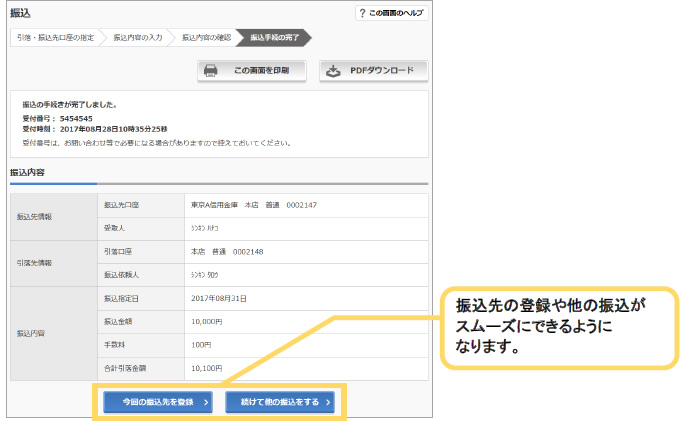This screenshot has width=680, height=421.
Task: Click the 振込内容 section heading
Action: pyautogui.click(x=27, y=173)
